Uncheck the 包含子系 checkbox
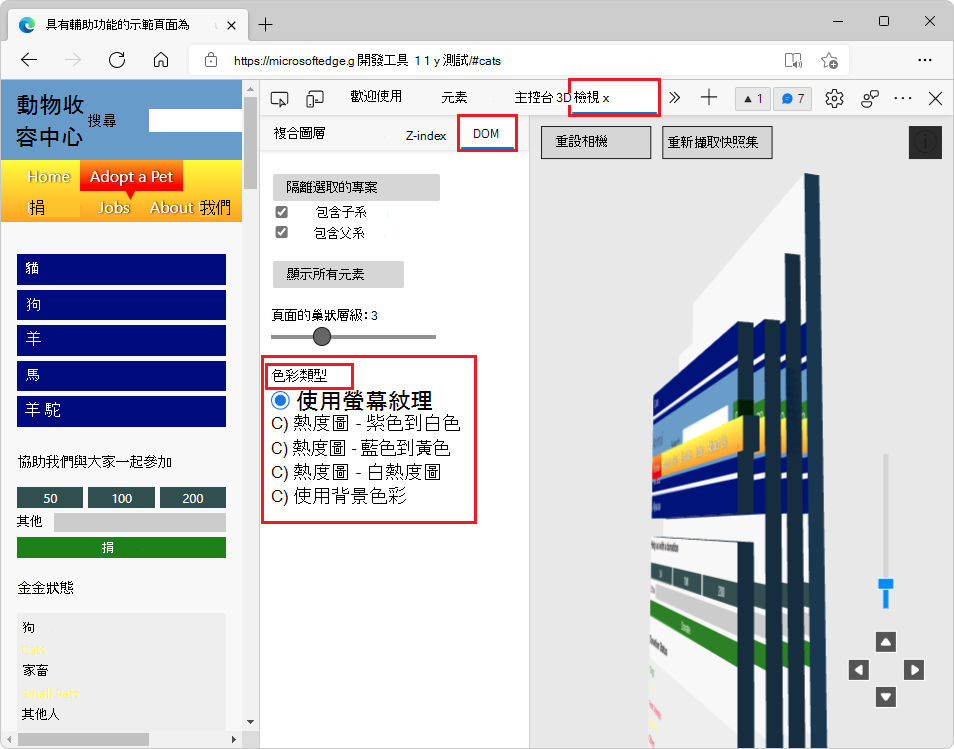This screenshot has width=954, height=749. (x=281, y=211)
